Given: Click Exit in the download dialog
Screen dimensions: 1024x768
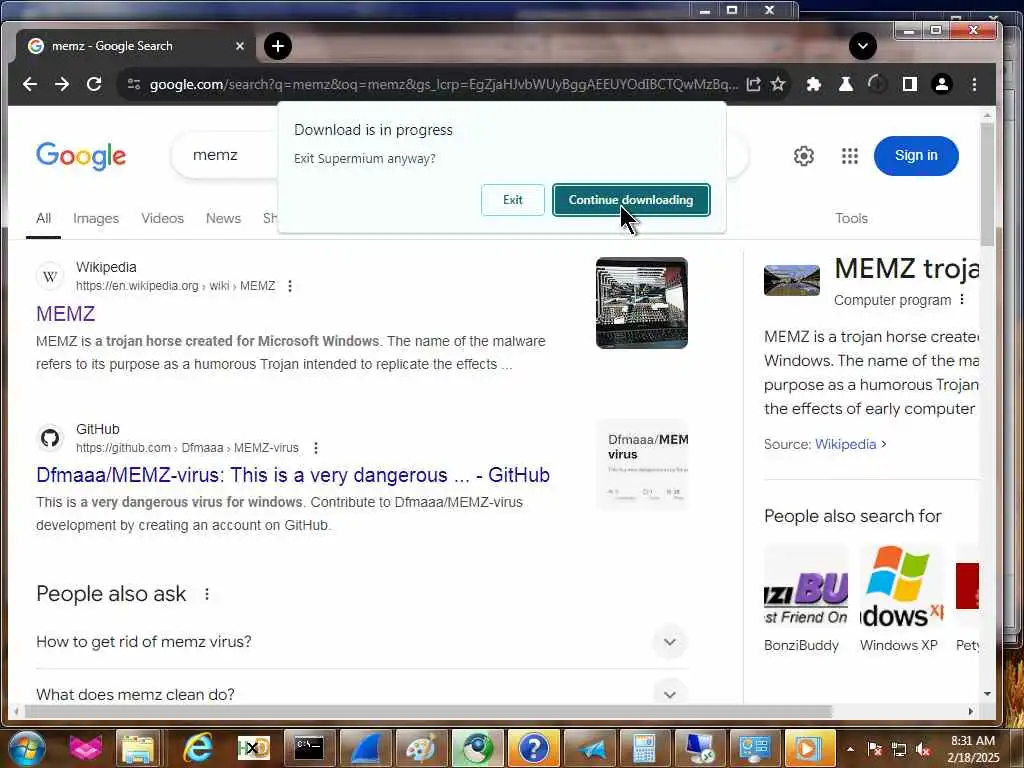Looking at the screenshot, I should tap(513, 200).
